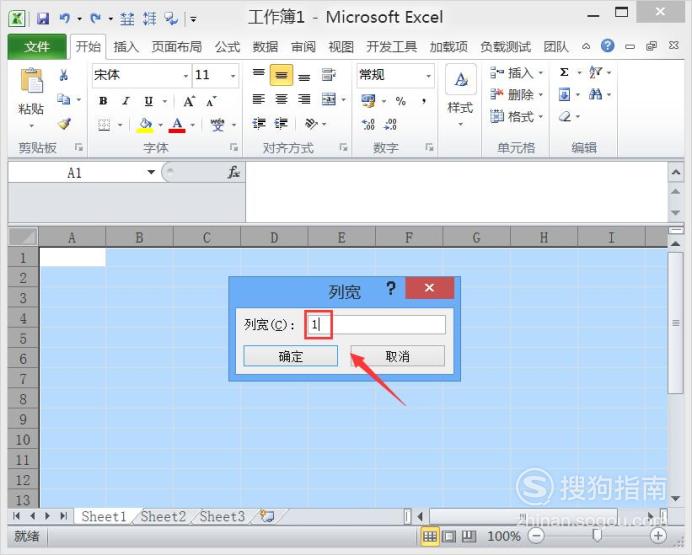Click the Save icon in quick access toolbar

(43, 19)
